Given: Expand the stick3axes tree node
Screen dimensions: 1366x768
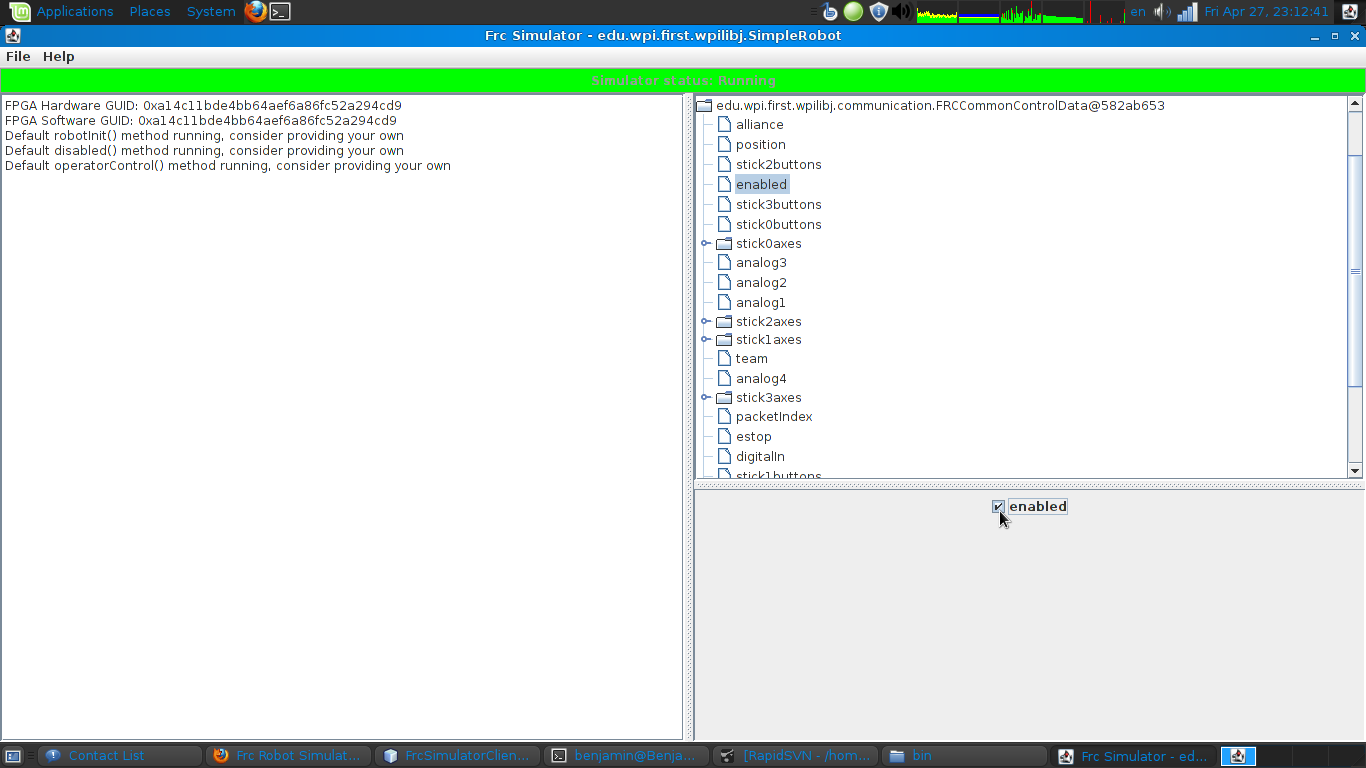Looking at the screenshot, I should click(705, 397).
